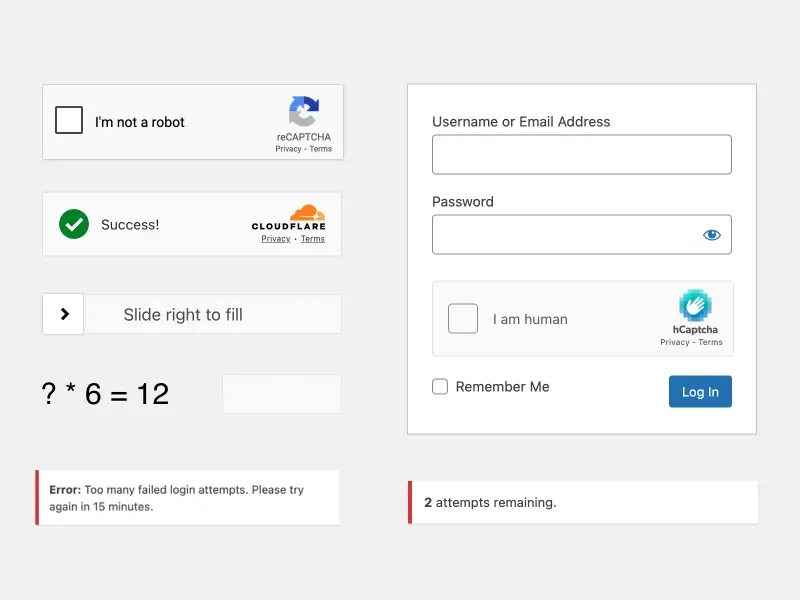Click the "hCaptcha" brand text
The width and height of the screenshot is (800, 600).
tap(695, 330)
